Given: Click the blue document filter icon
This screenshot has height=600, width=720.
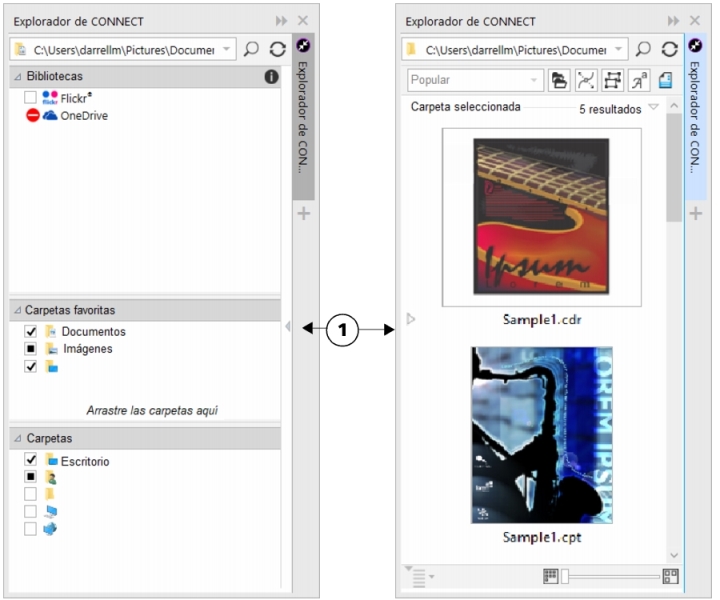Looking at the screenshot, I should click(665, 80).
